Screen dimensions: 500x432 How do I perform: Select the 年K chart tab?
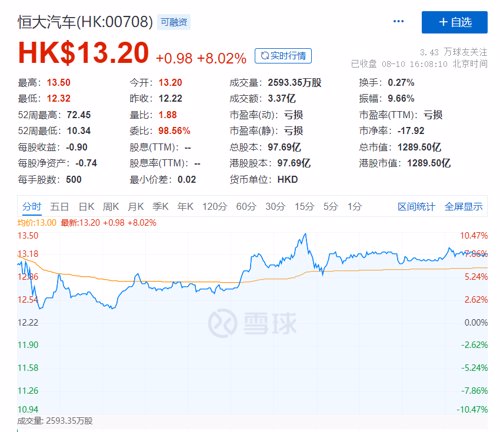[x=185, y=207]
